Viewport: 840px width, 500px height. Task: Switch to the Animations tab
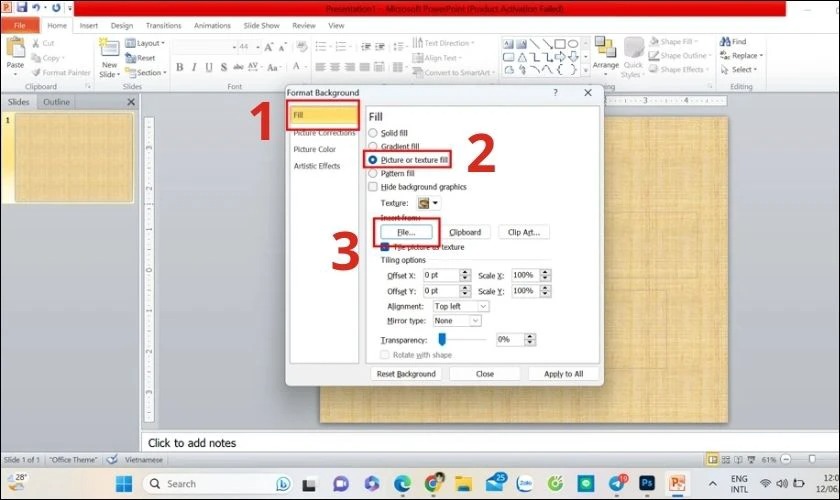click(x=212, y=25)
